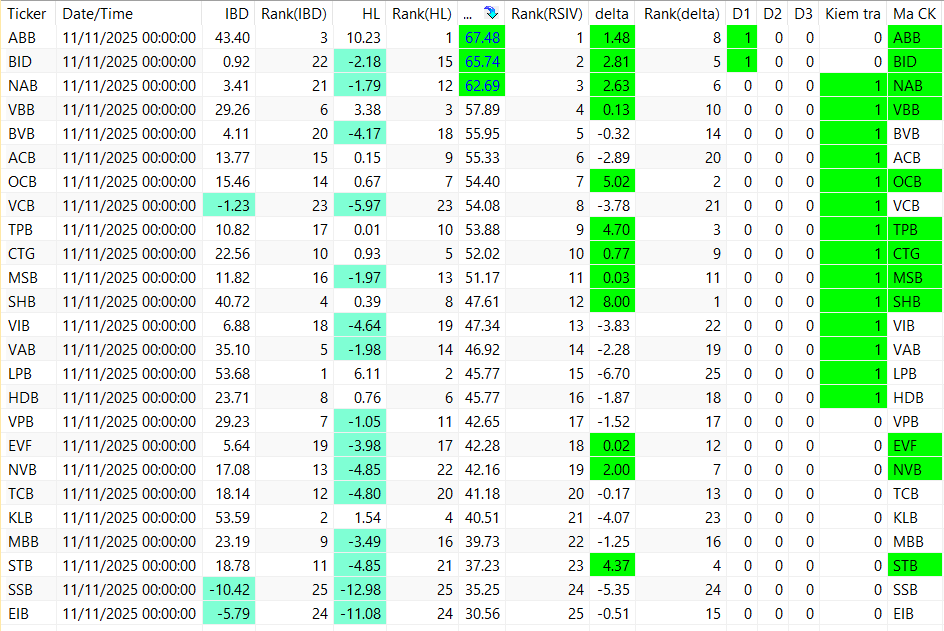The height and width of the screenshot is (631, 944).
Task: Click delta value 8.00 in the SHB row
Action: 612,302
